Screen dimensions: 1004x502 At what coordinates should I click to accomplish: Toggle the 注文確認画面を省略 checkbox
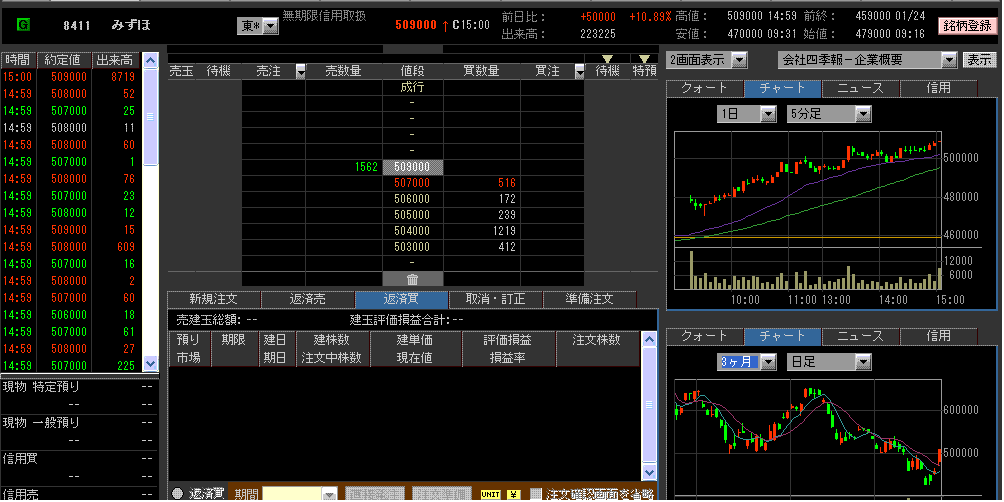[x=537, y=494]
